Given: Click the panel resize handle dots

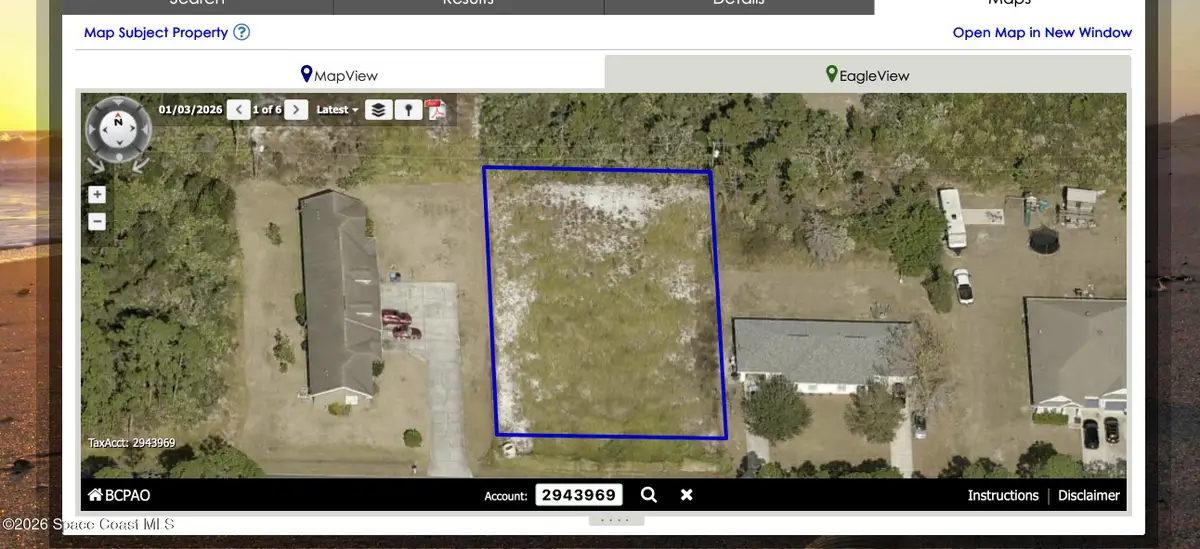Looking at the screenshot, I should point(615,520).
